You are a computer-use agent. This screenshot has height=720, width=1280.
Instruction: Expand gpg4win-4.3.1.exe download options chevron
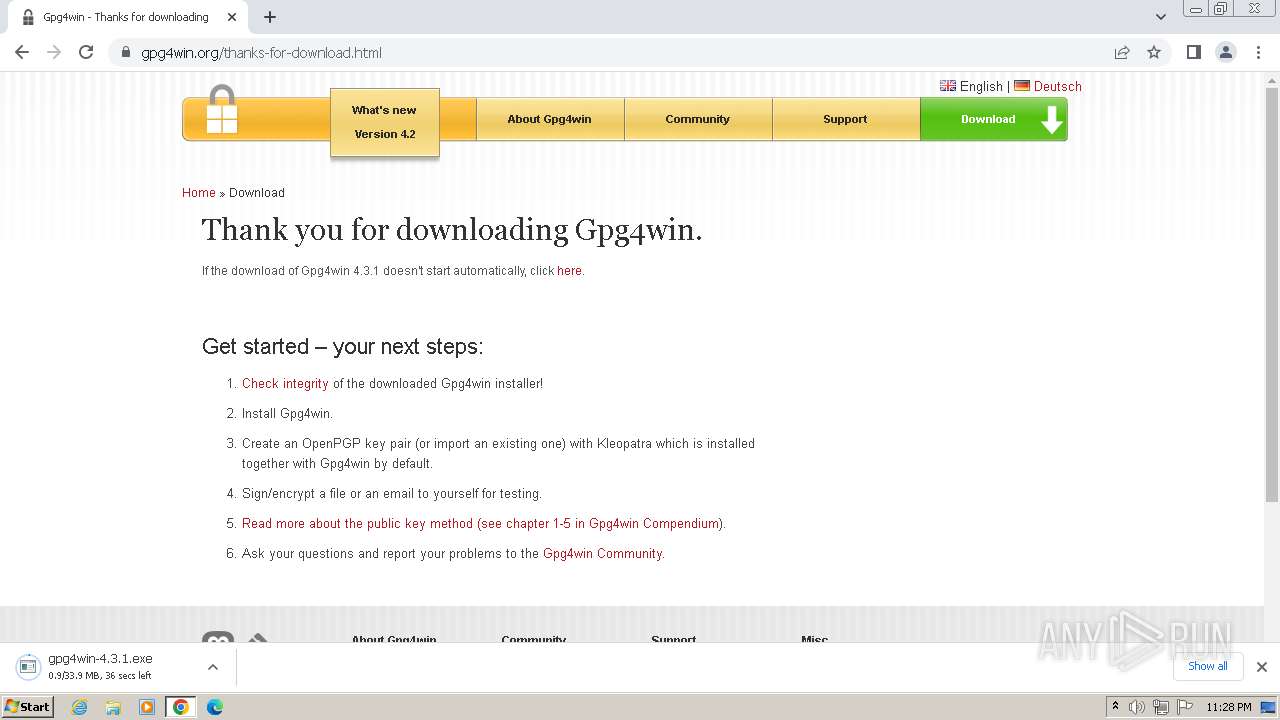click(x=212, y=666)
